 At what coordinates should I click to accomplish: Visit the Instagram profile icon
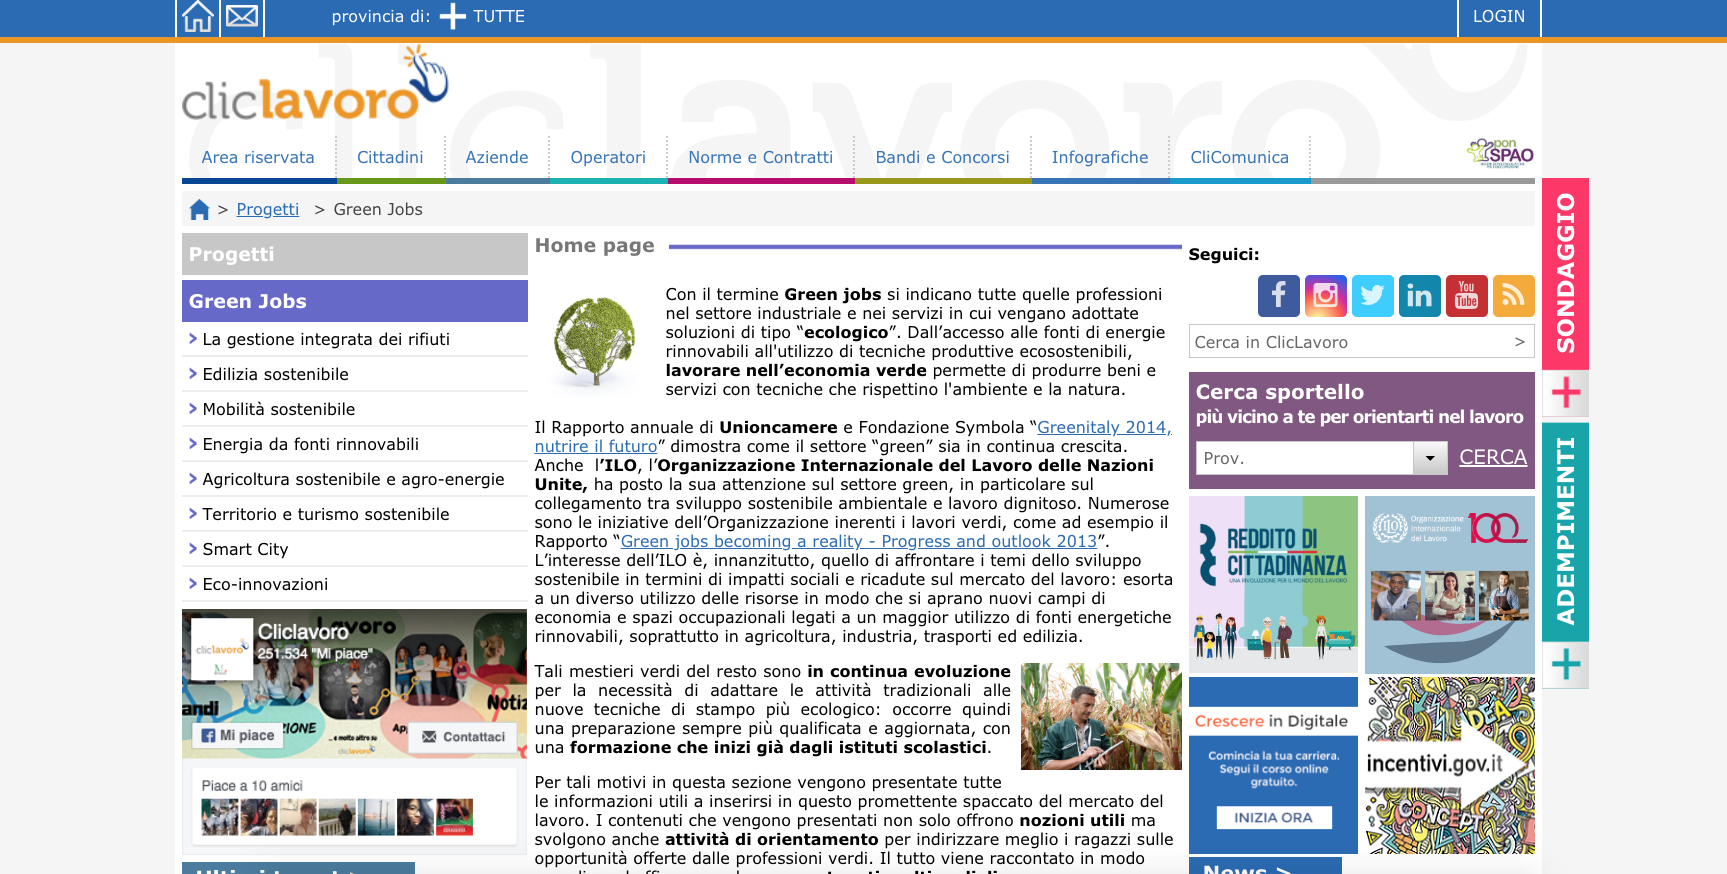[1325, 296]
